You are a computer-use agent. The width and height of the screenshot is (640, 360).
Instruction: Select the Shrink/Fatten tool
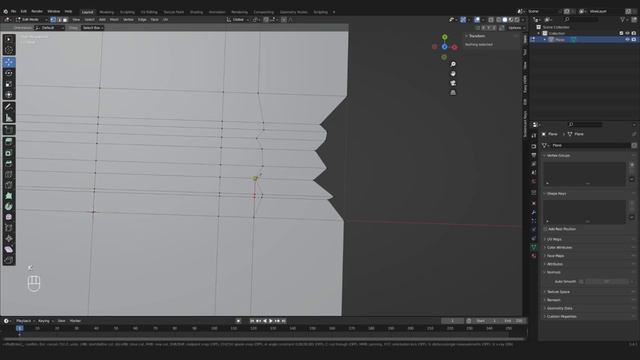(9, 239)
